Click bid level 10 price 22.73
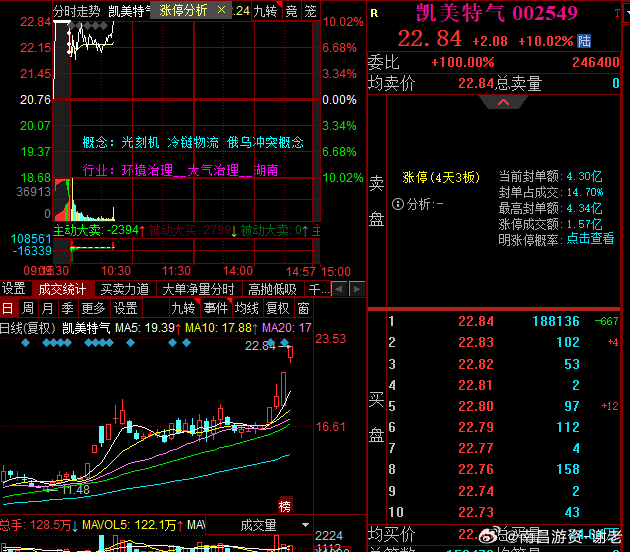This screenshot has height=552, width=630. pos(476,512)
